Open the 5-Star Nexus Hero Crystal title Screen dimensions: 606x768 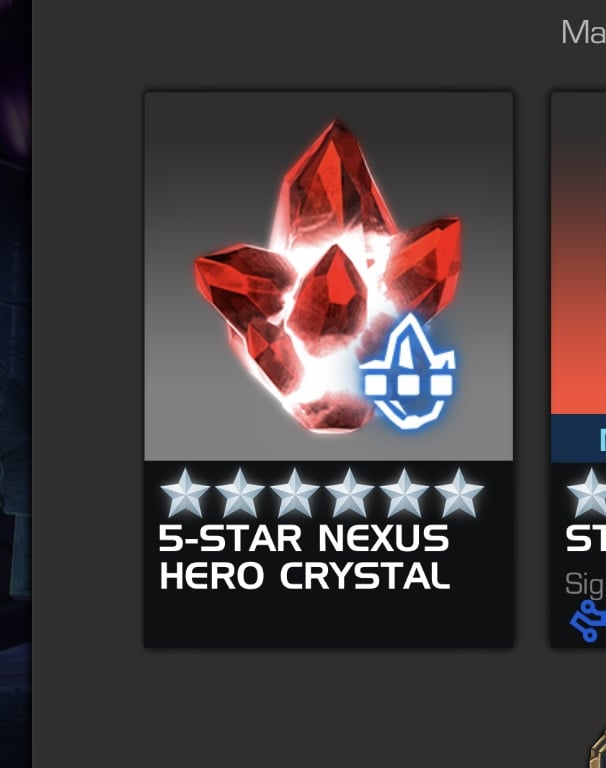pos(304,557)
